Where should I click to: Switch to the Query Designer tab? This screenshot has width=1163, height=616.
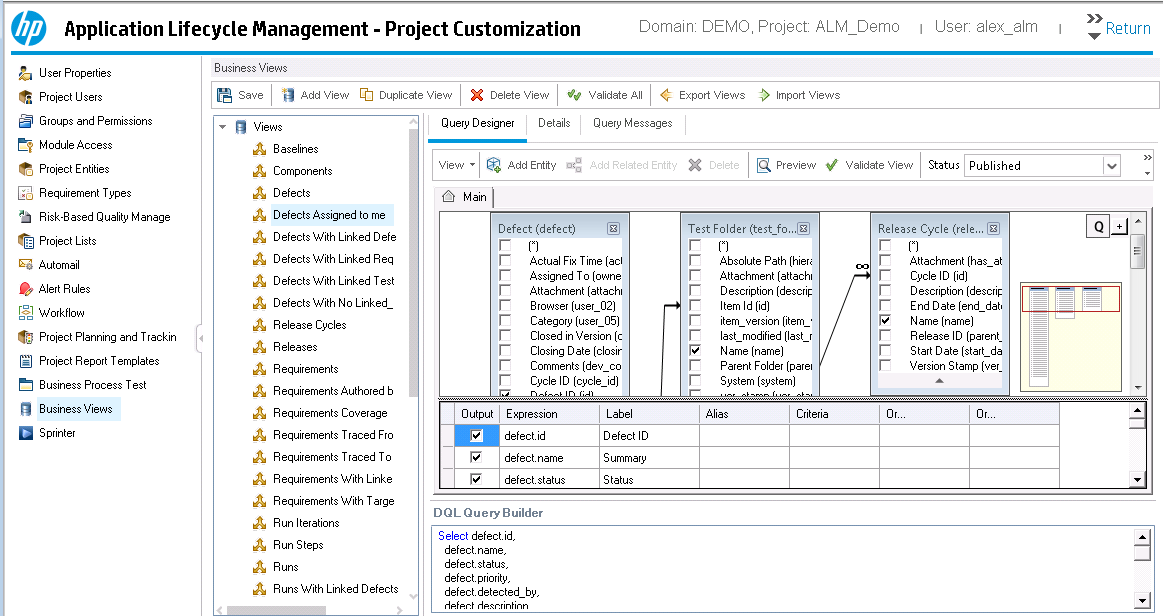click(x=478, y=123)
